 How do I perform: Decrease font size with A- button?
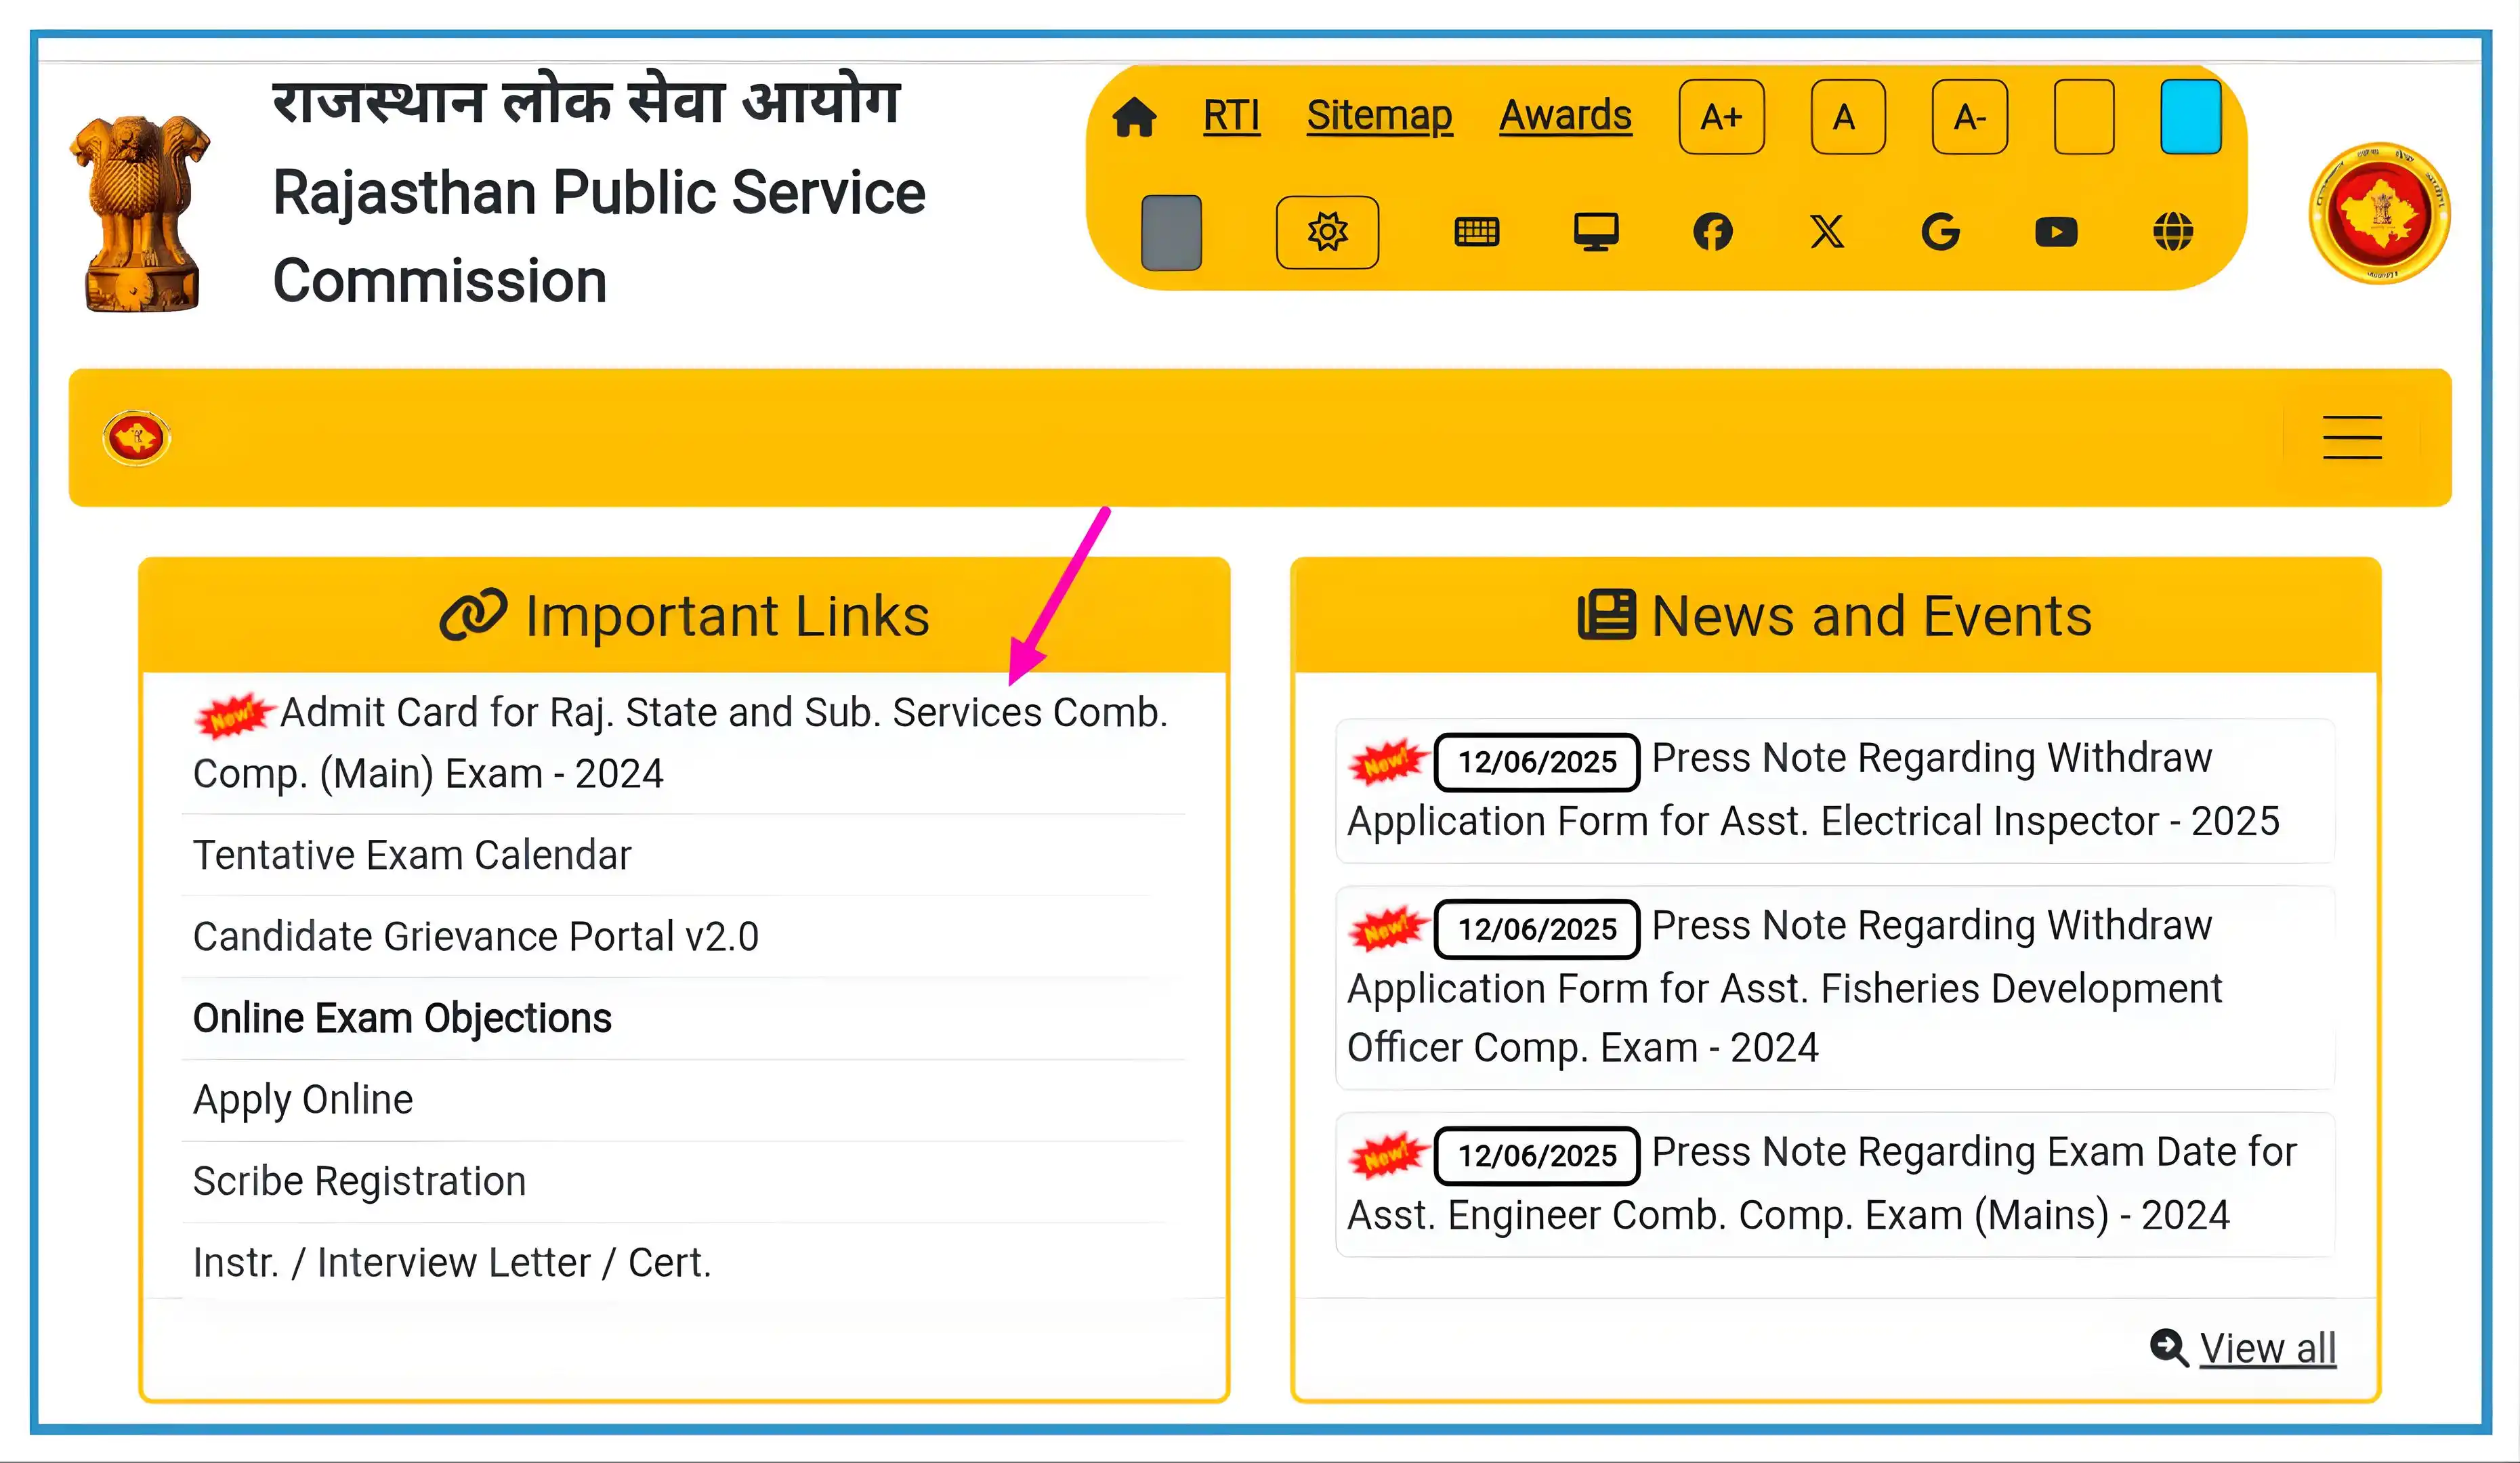point(1969,117)
